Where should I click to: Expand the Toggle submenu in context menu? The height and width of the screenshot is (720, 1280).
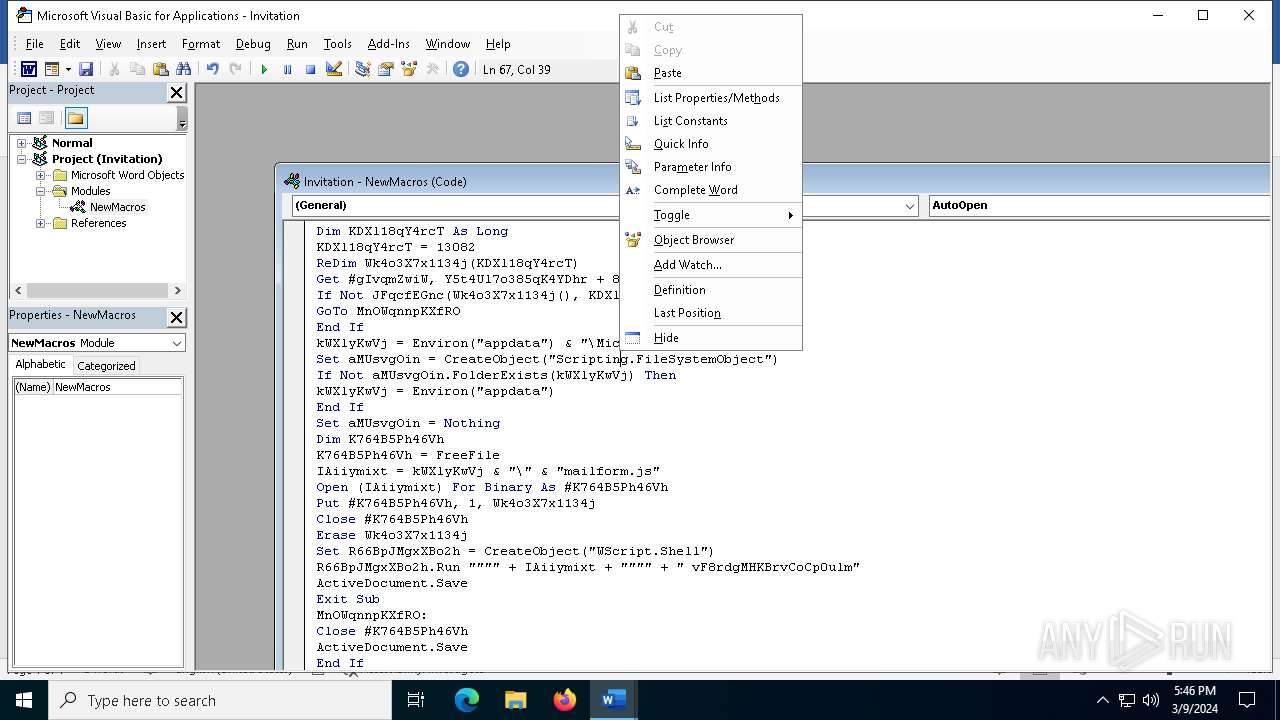(711, 215)
